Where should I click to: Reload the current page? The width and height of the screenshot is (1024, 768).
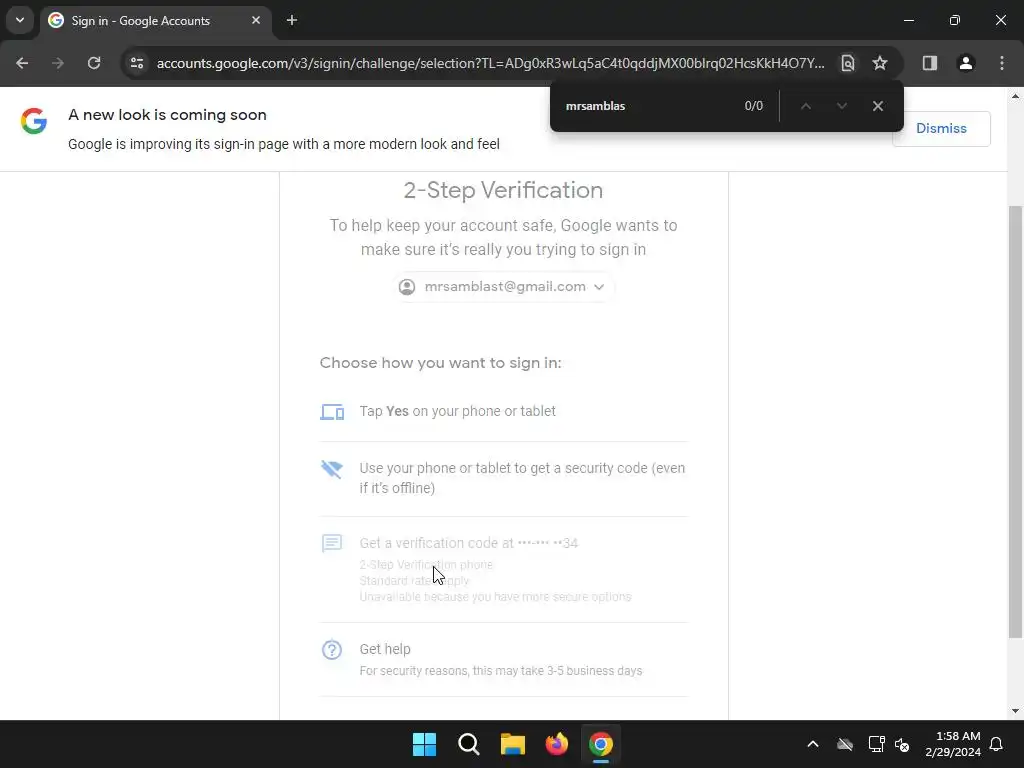point(94,63)
